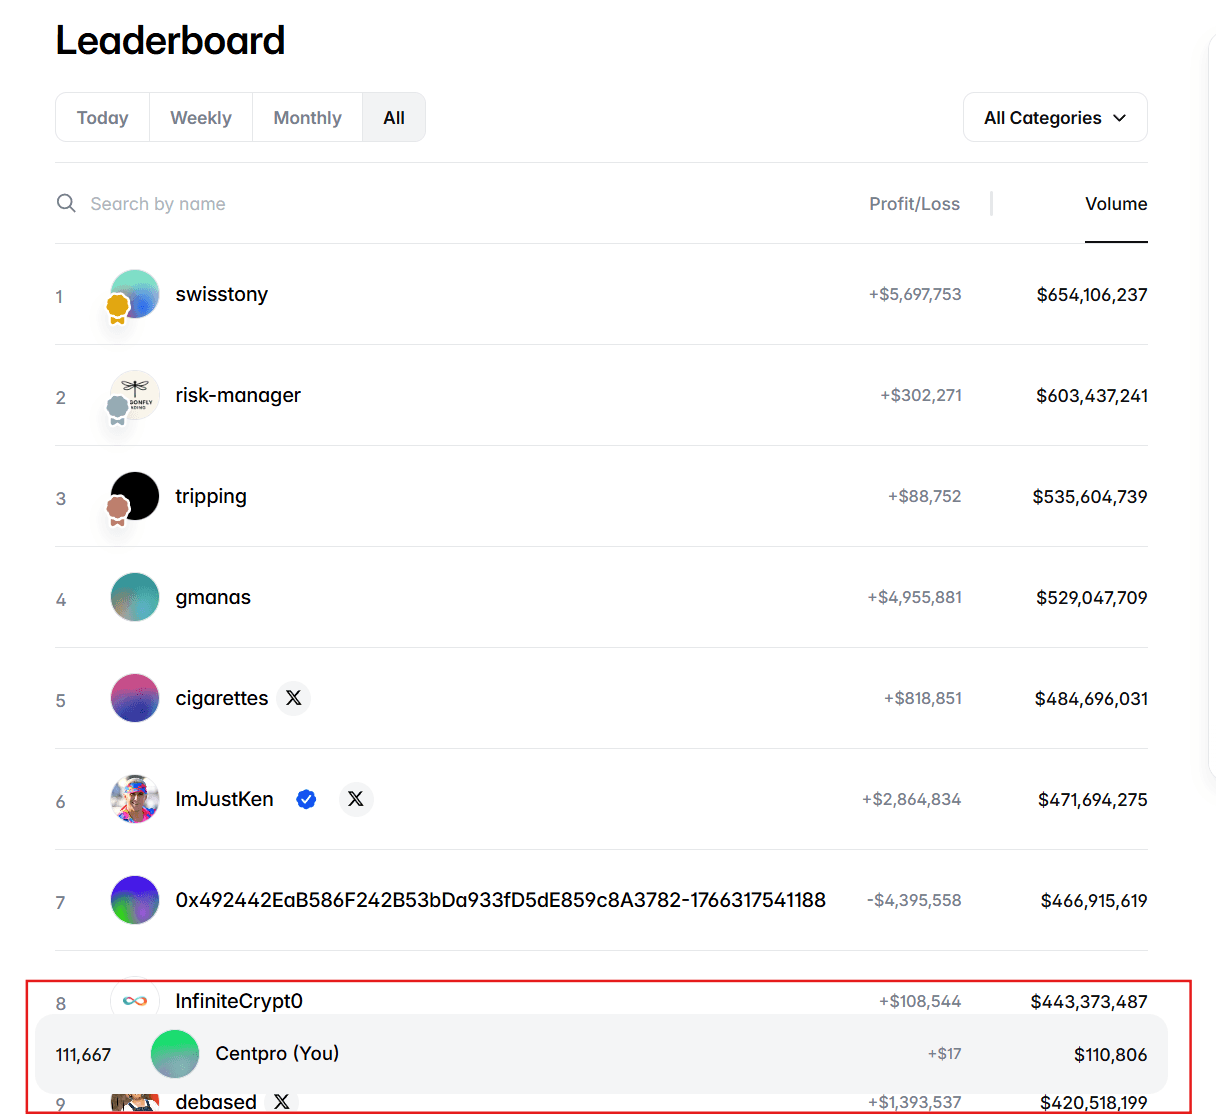Switch to the Weekly tab

[x=200, y=117]
